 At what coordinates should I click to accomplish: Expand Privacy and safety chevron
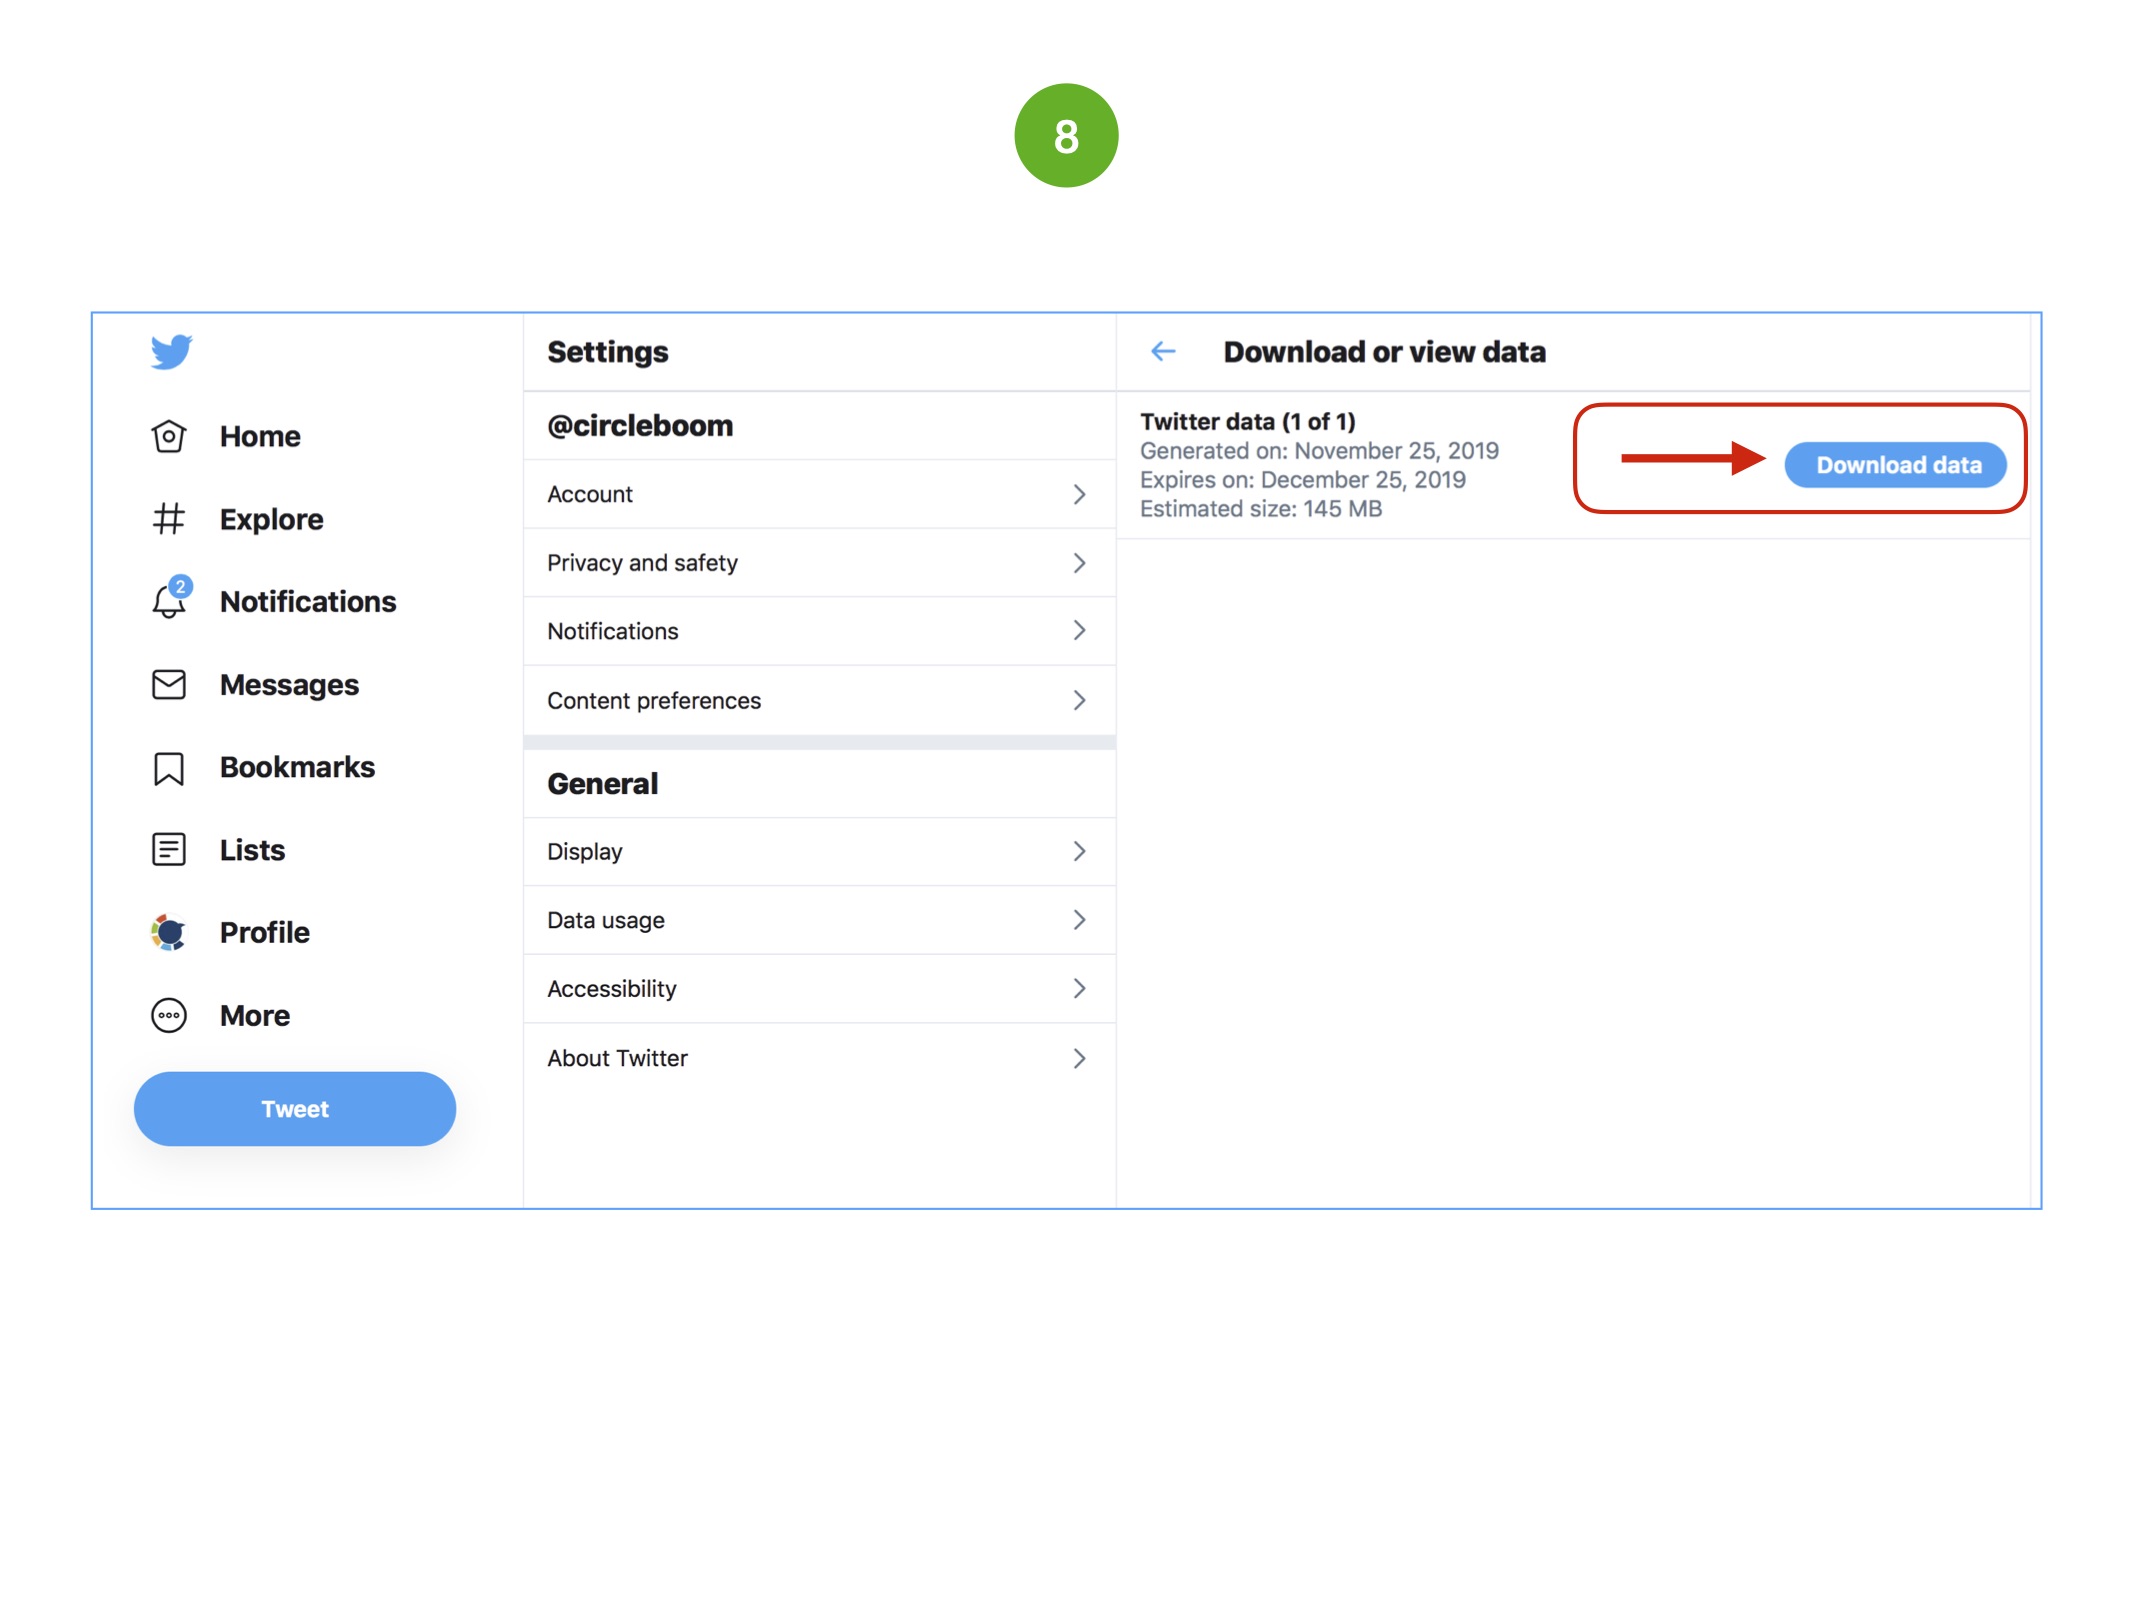(1079, 563)
